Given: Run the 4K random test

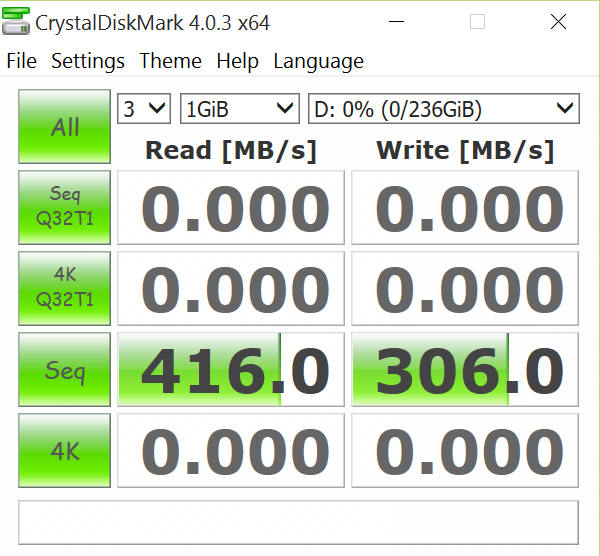Looking at the screenshot, I should click(65, 451).
